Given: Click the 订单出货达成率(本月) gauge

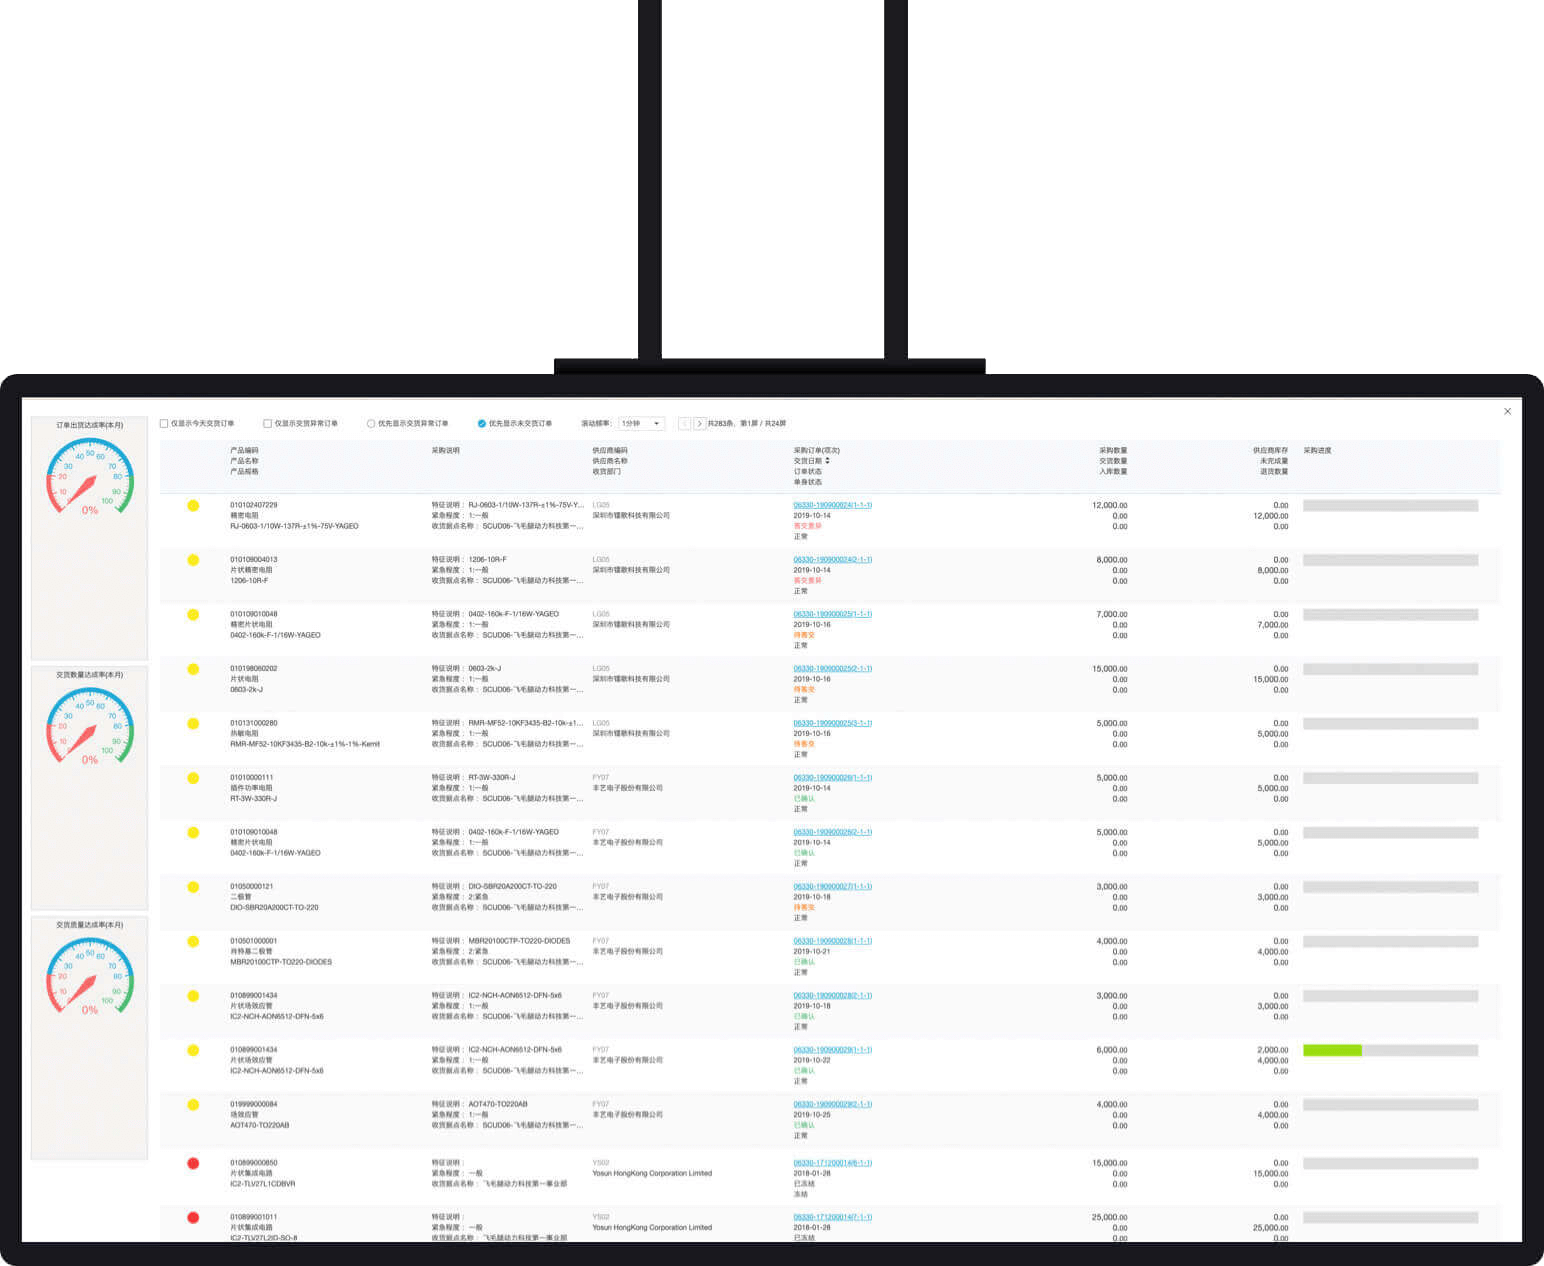Looking at the screenshot, I should click(x=90, y=477).
